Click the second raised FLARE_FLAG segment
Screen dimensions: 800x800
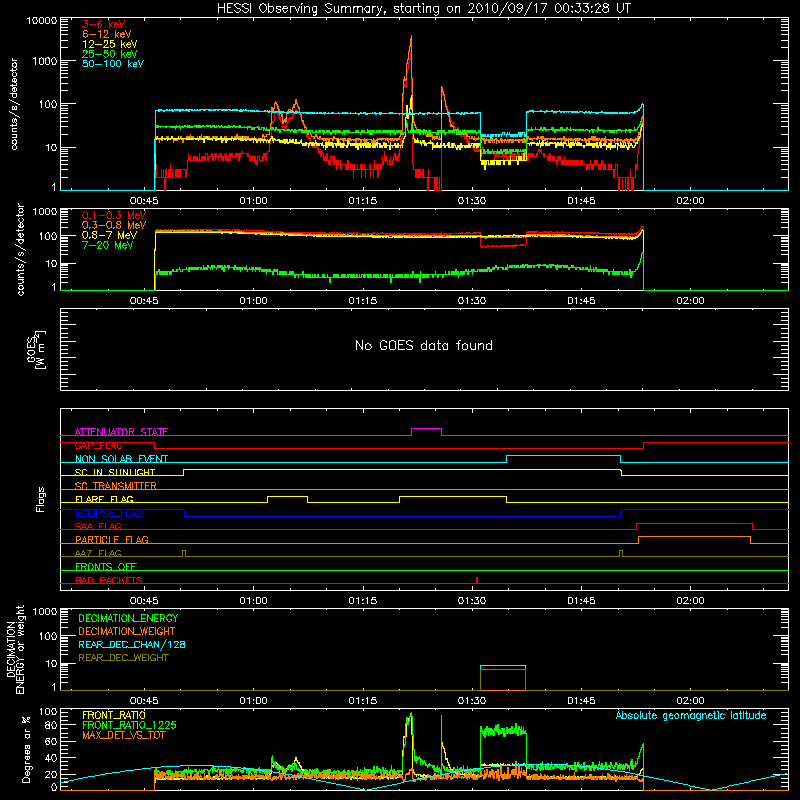(x=453, y=496)
